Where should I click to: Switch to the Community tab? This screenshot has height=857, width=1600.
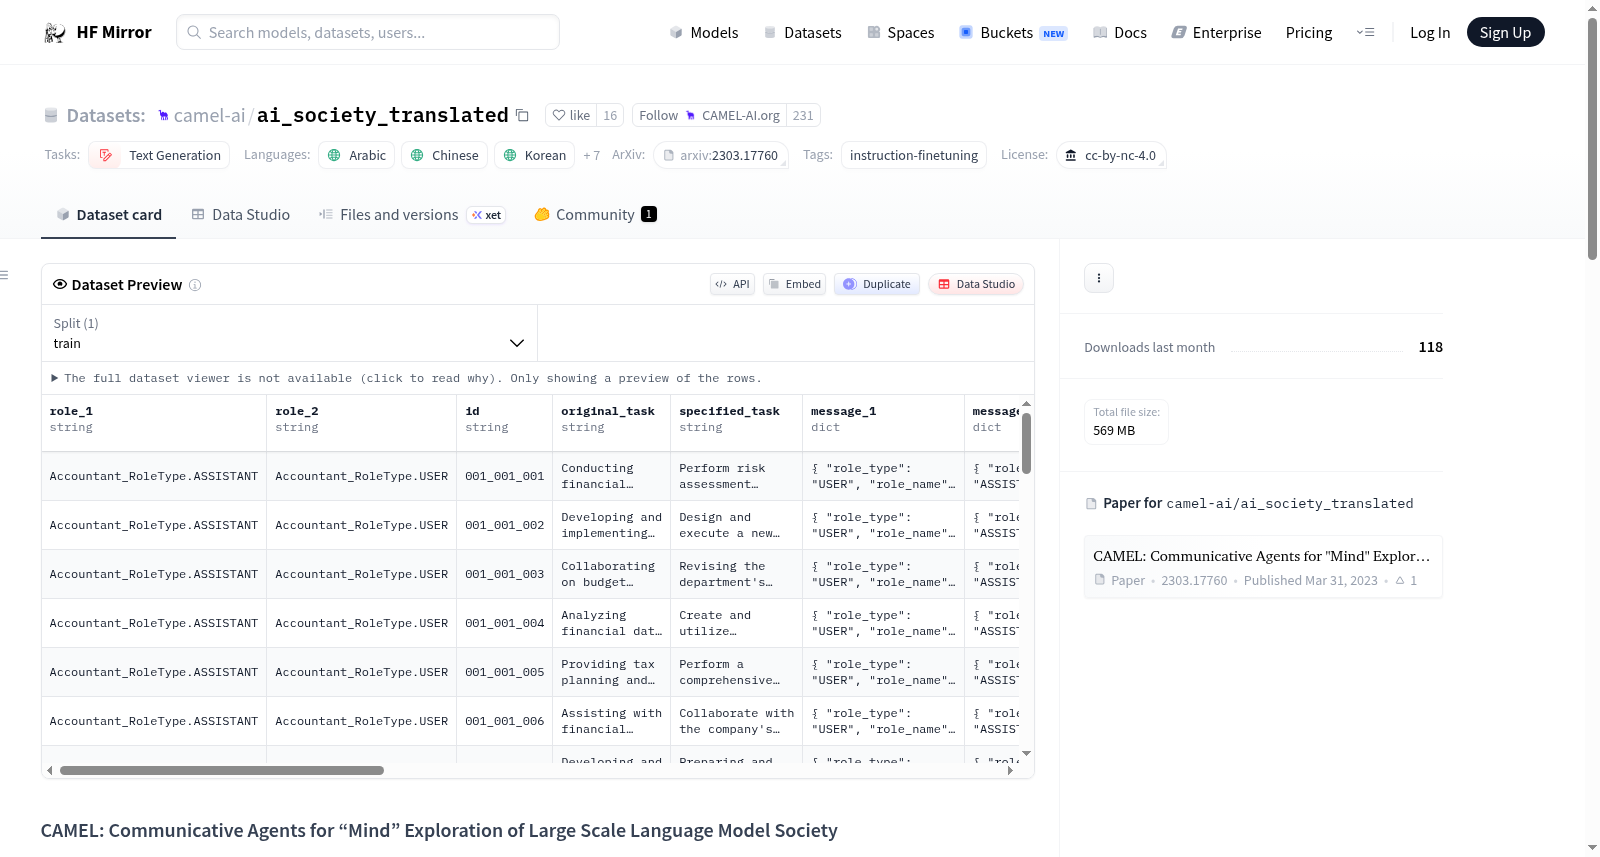(x=595, y=214)
